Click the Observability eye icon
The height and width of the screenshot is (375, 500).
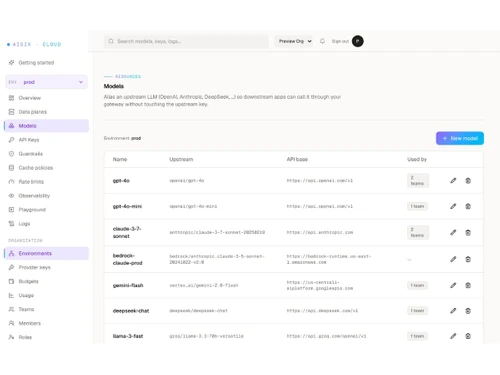(x=11, y=196)
